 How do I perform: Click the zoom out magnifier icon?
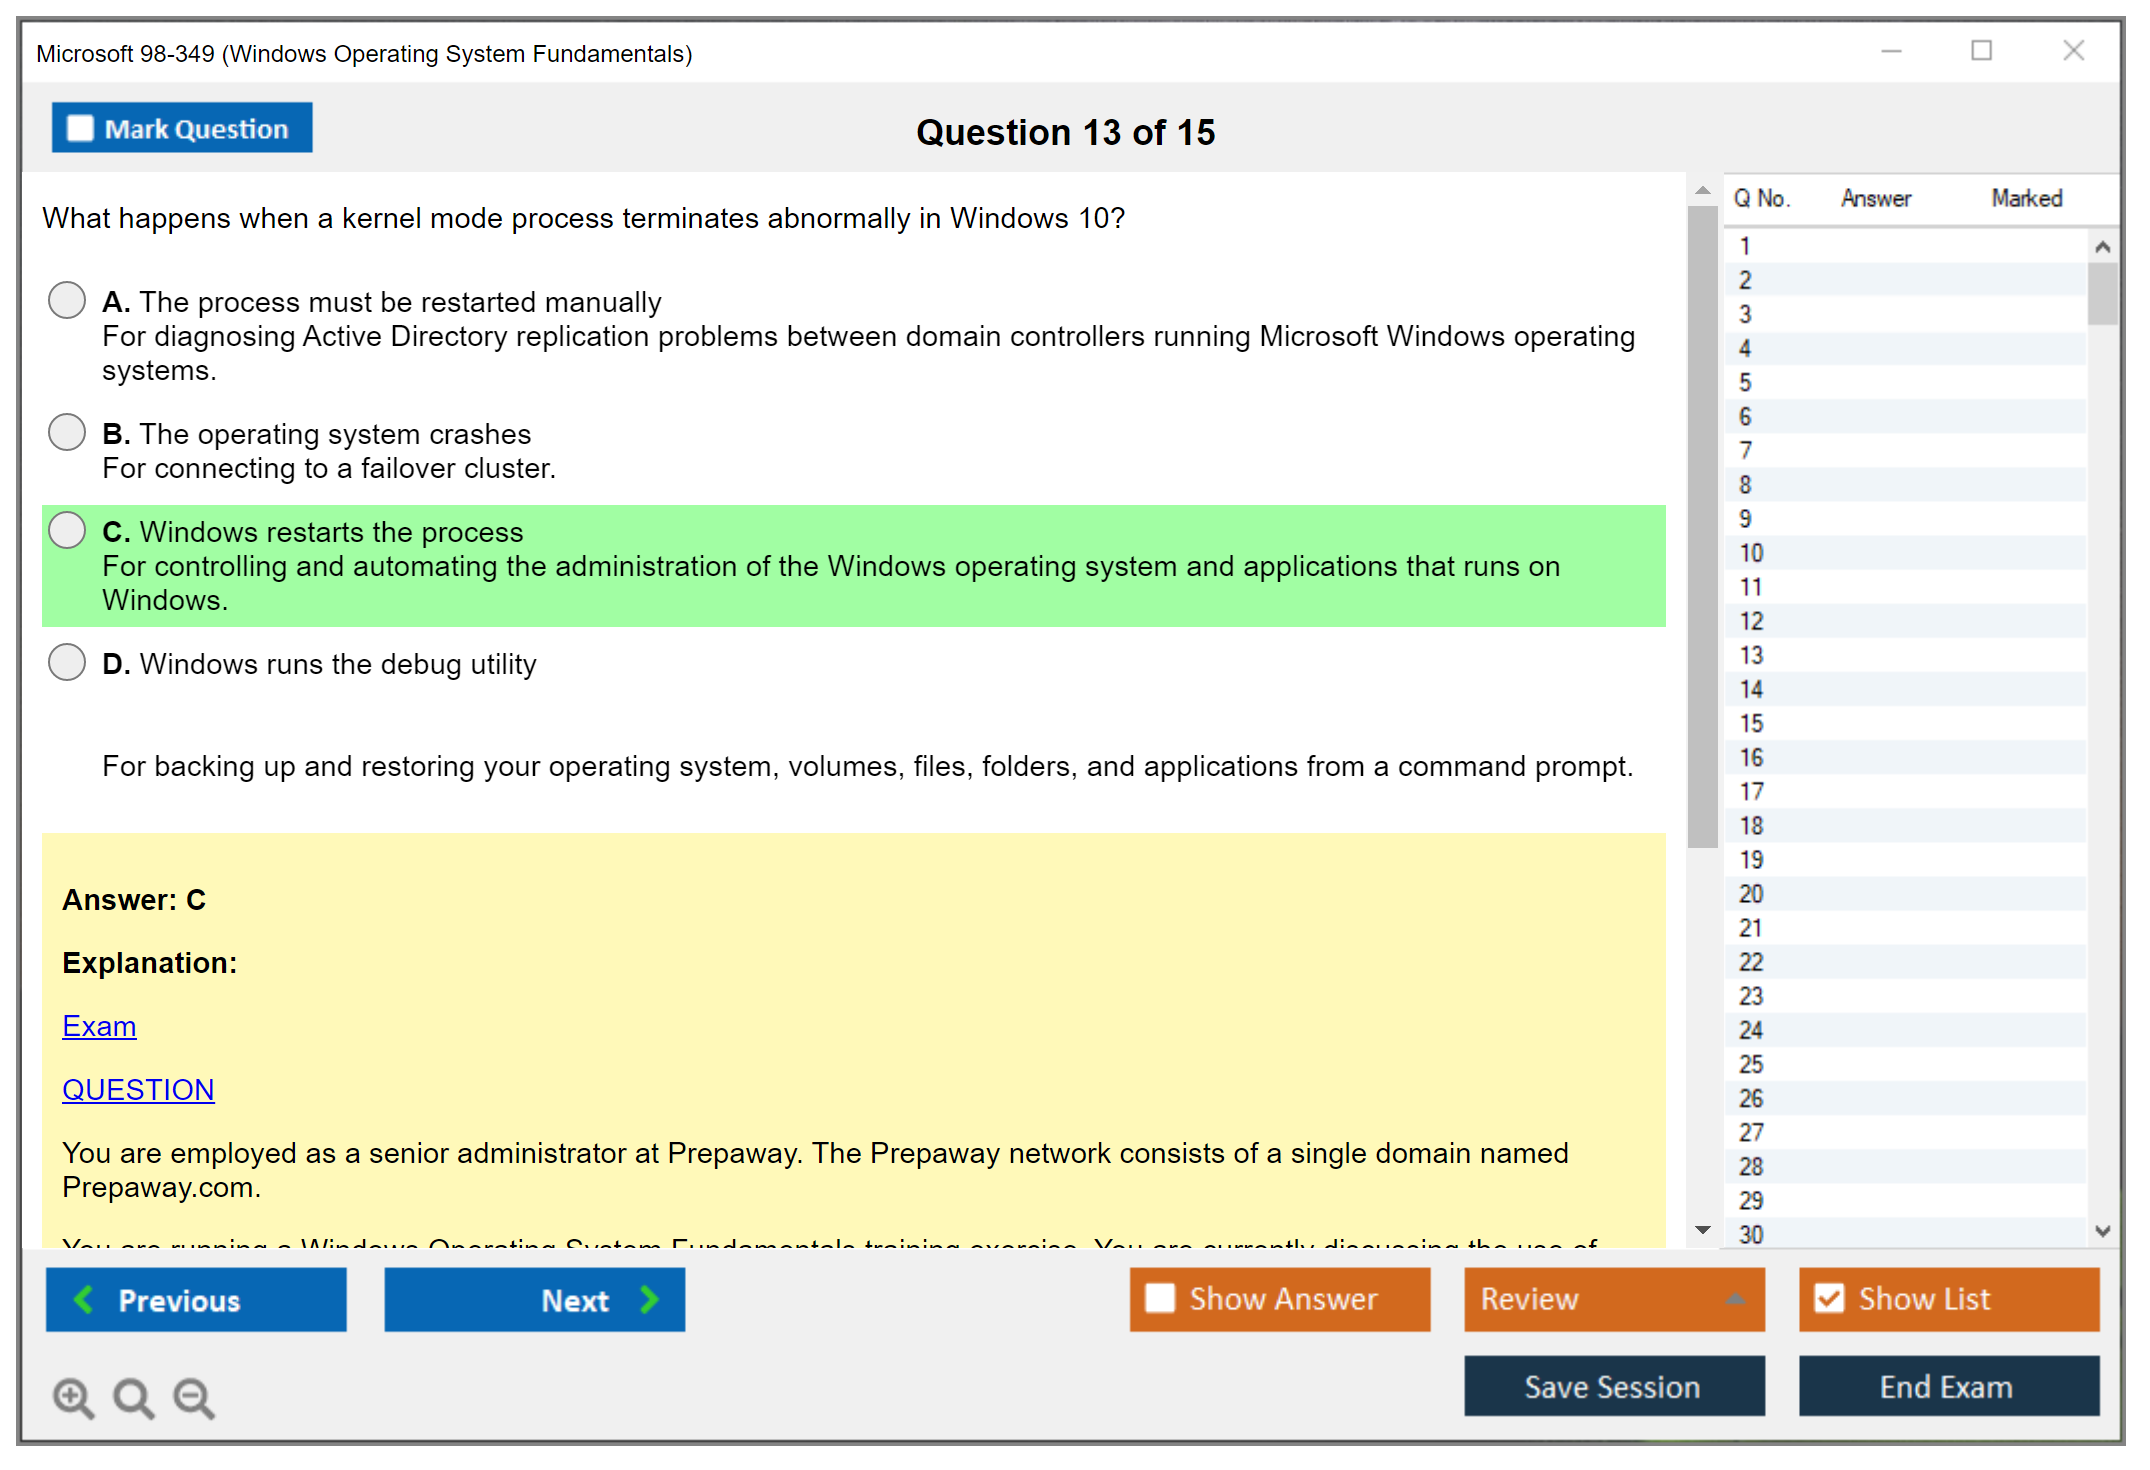193,1397
